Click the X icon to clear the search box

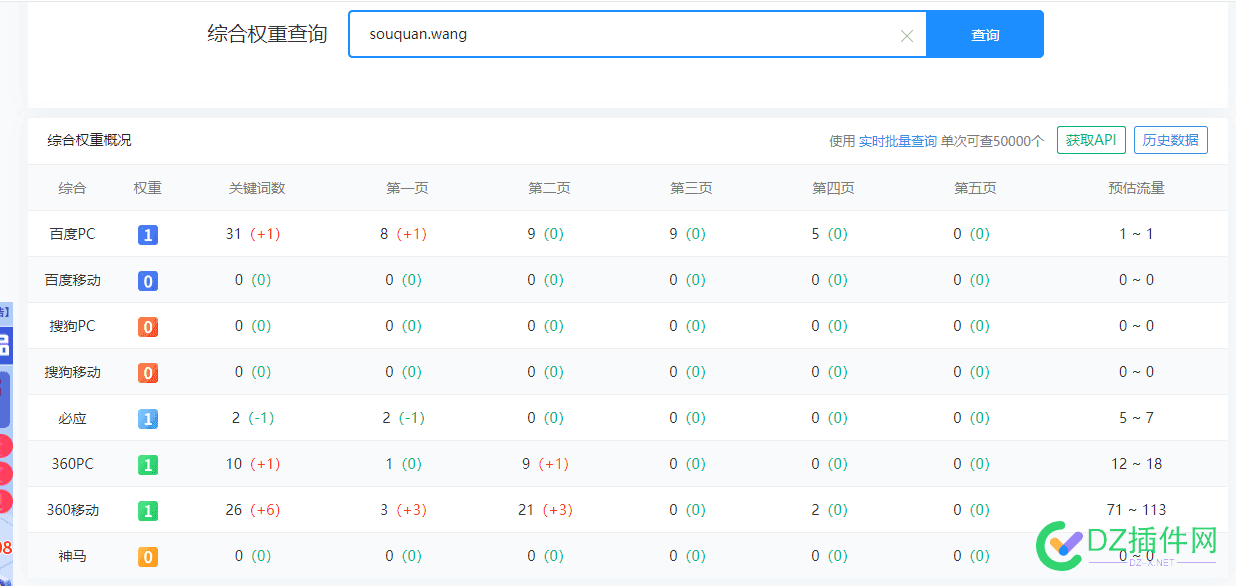point(906,34)
